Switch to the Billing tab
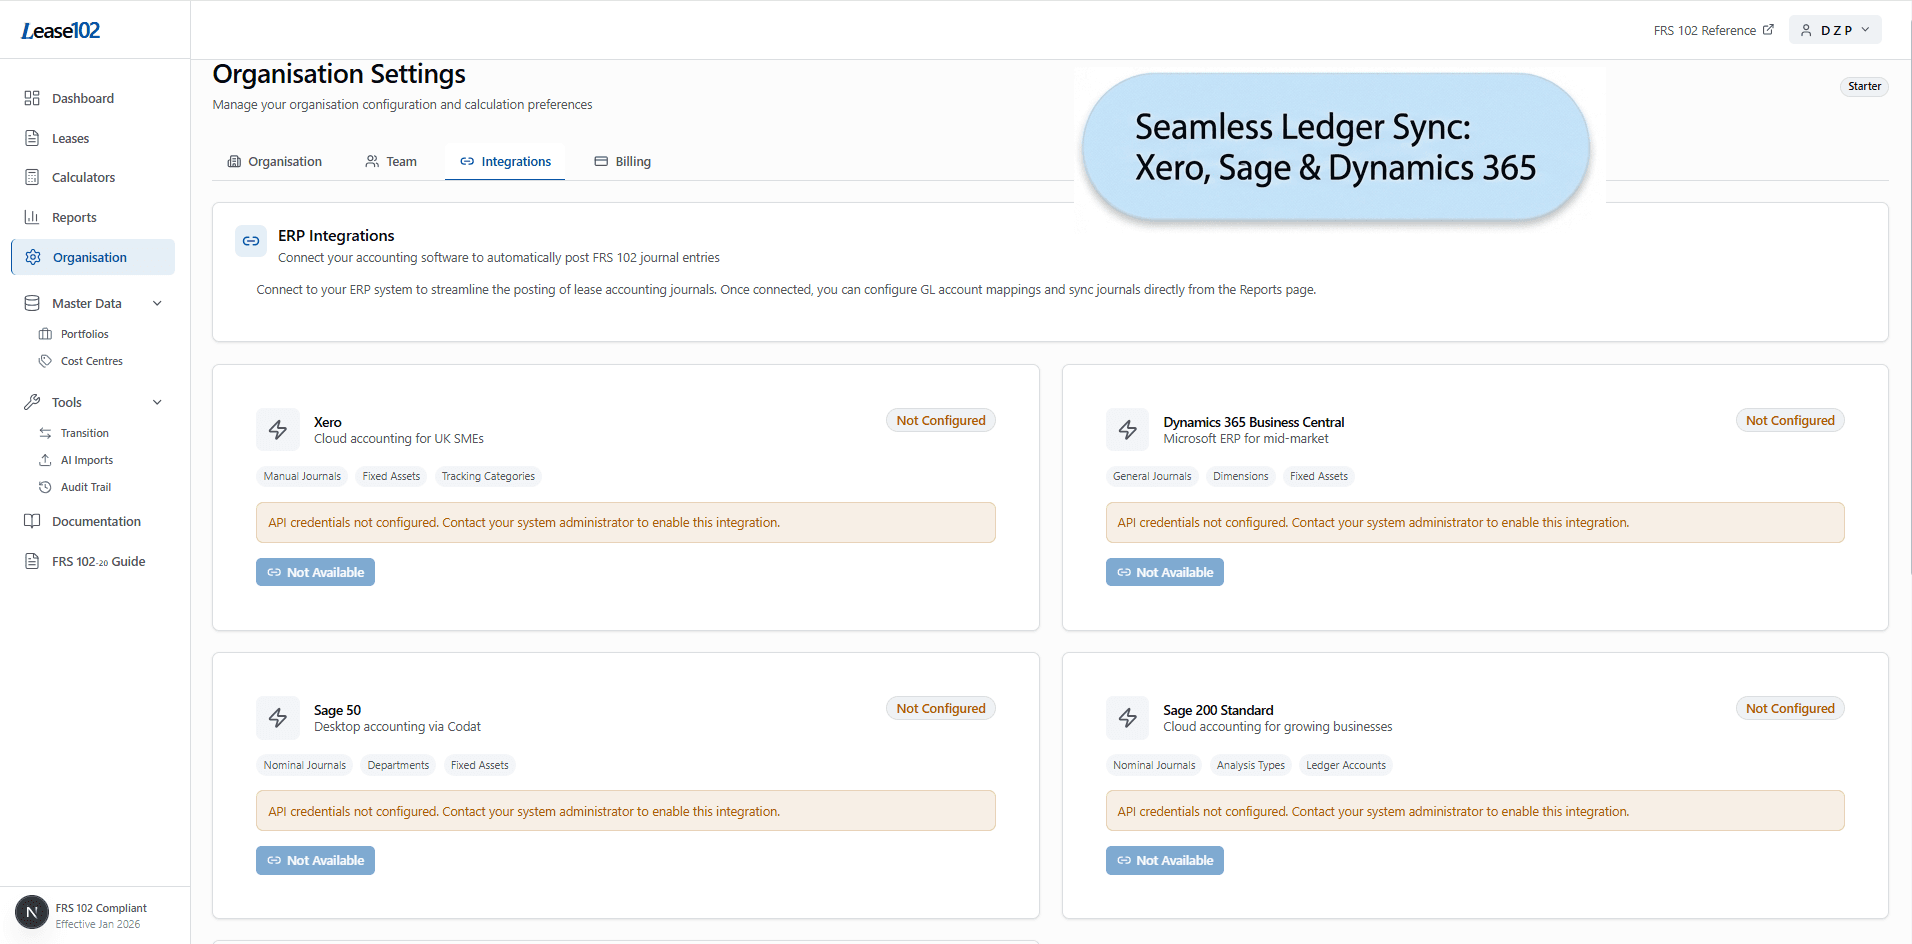 [622, 161]
